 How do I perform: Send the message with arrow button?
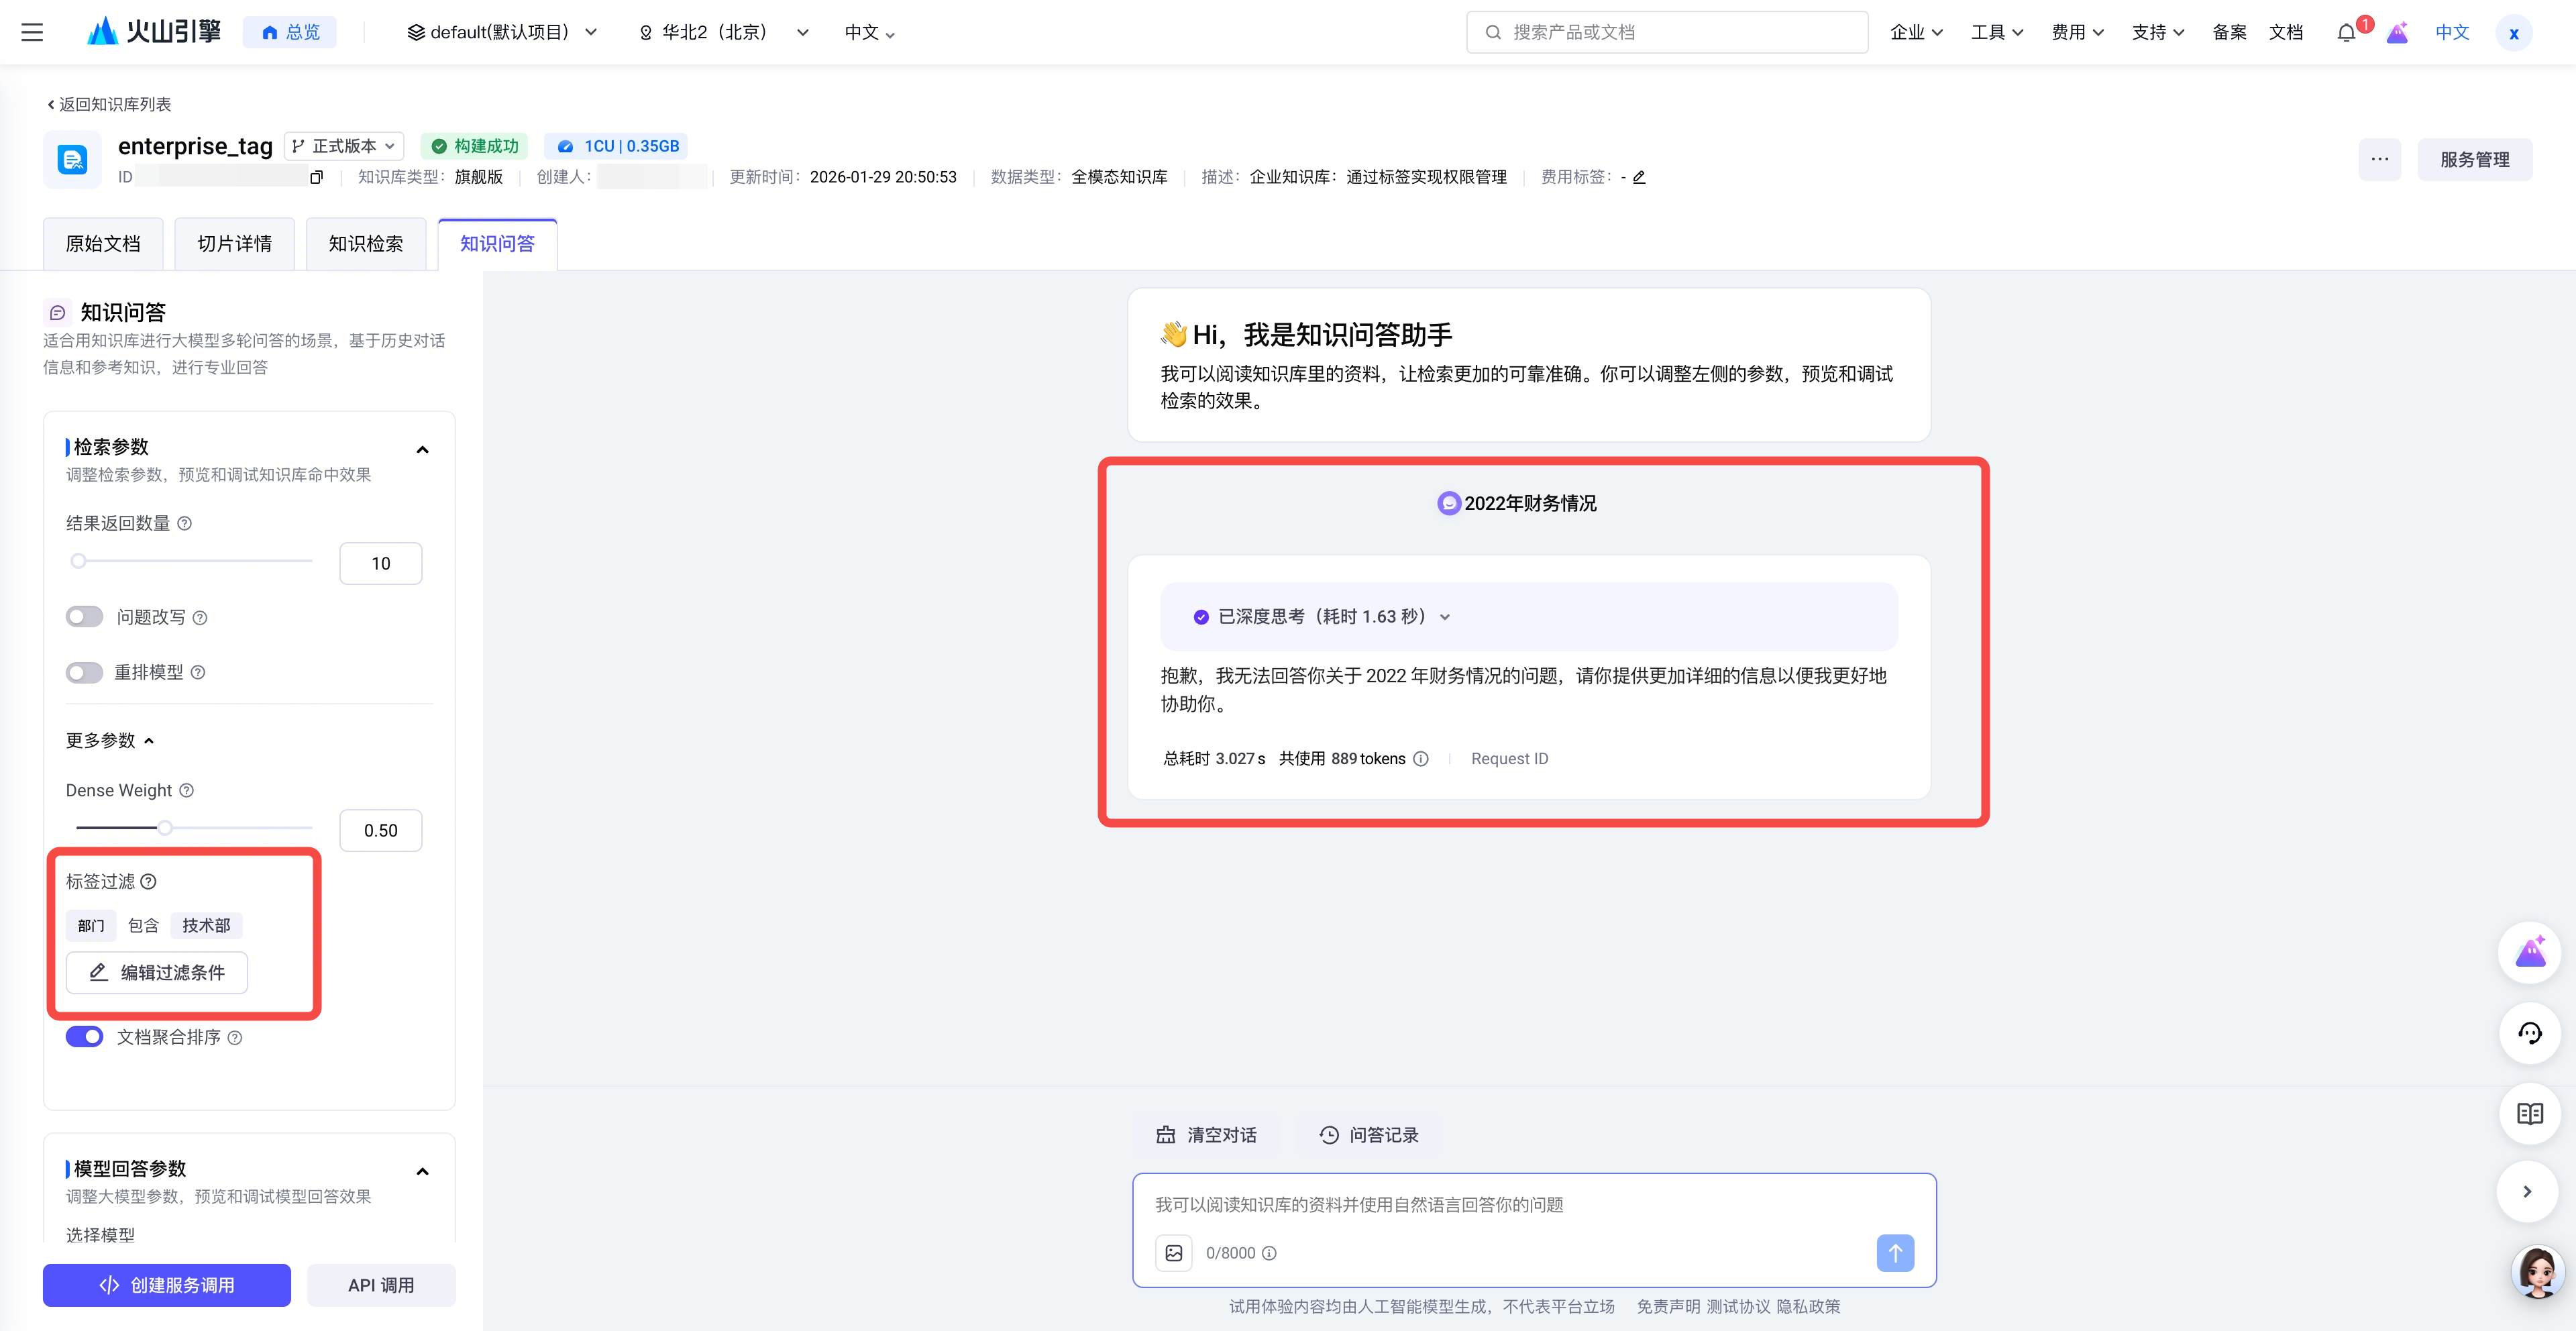point(1894,1253)
